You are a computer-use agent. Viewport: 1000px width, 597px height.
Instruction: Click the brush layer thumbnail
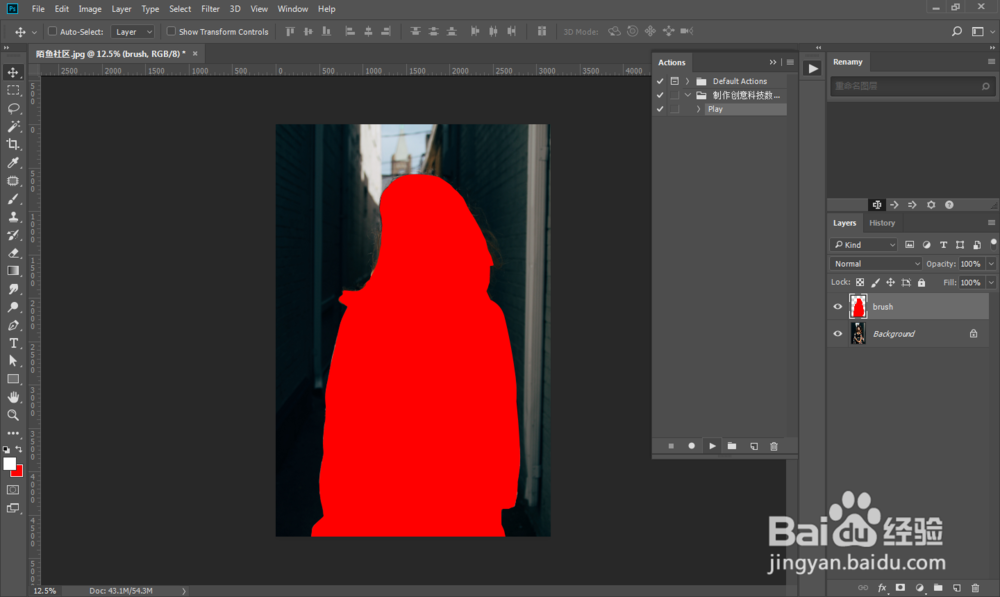pos(858,307)
